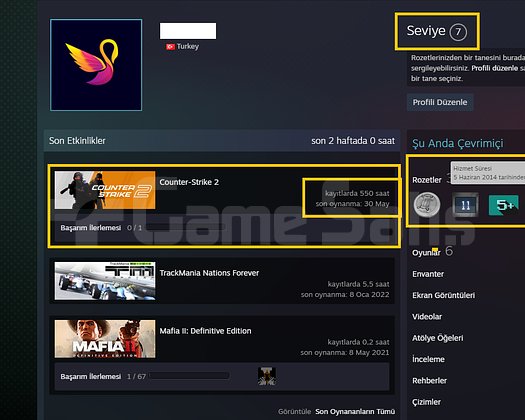Open Counter-Strike 2 game banner
The image size is (525, 420).
pyautogui.click(x=105, y=190)
